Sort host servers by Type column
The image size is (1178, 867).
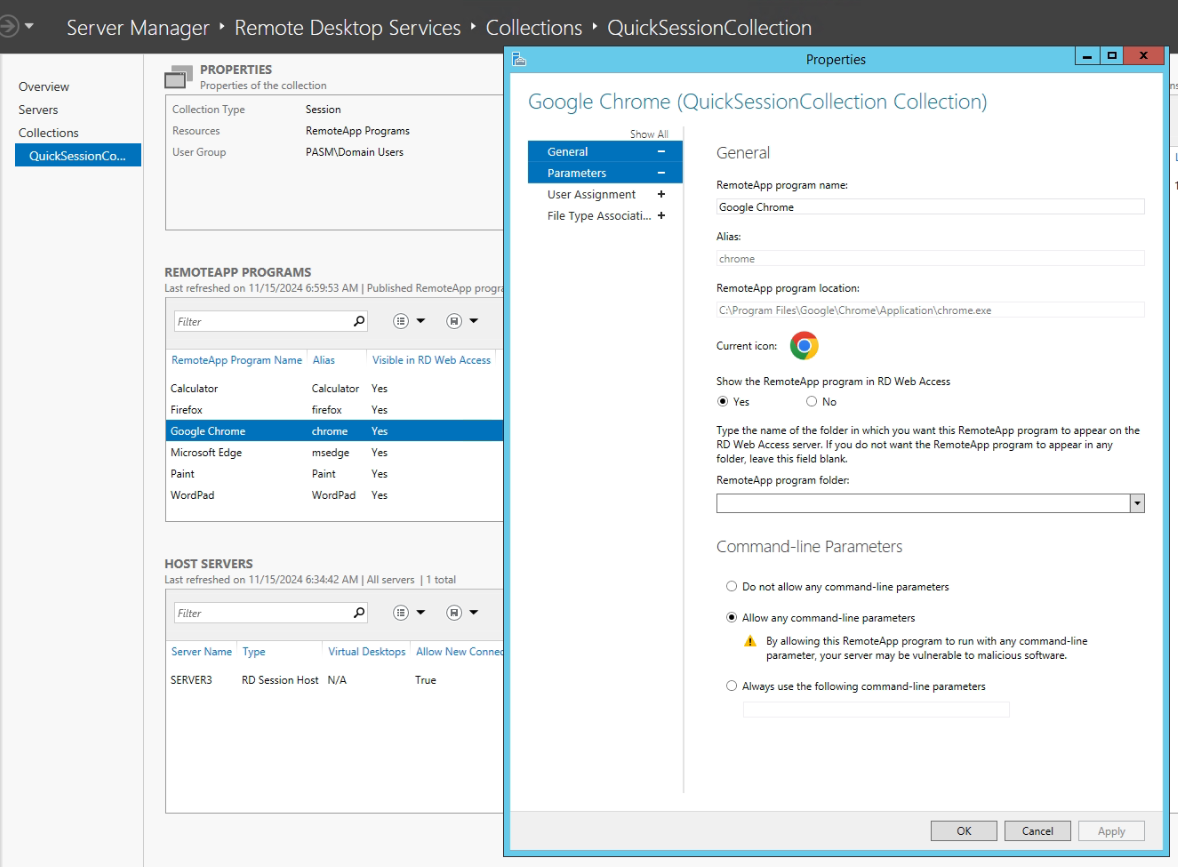(x=254, y=652)
